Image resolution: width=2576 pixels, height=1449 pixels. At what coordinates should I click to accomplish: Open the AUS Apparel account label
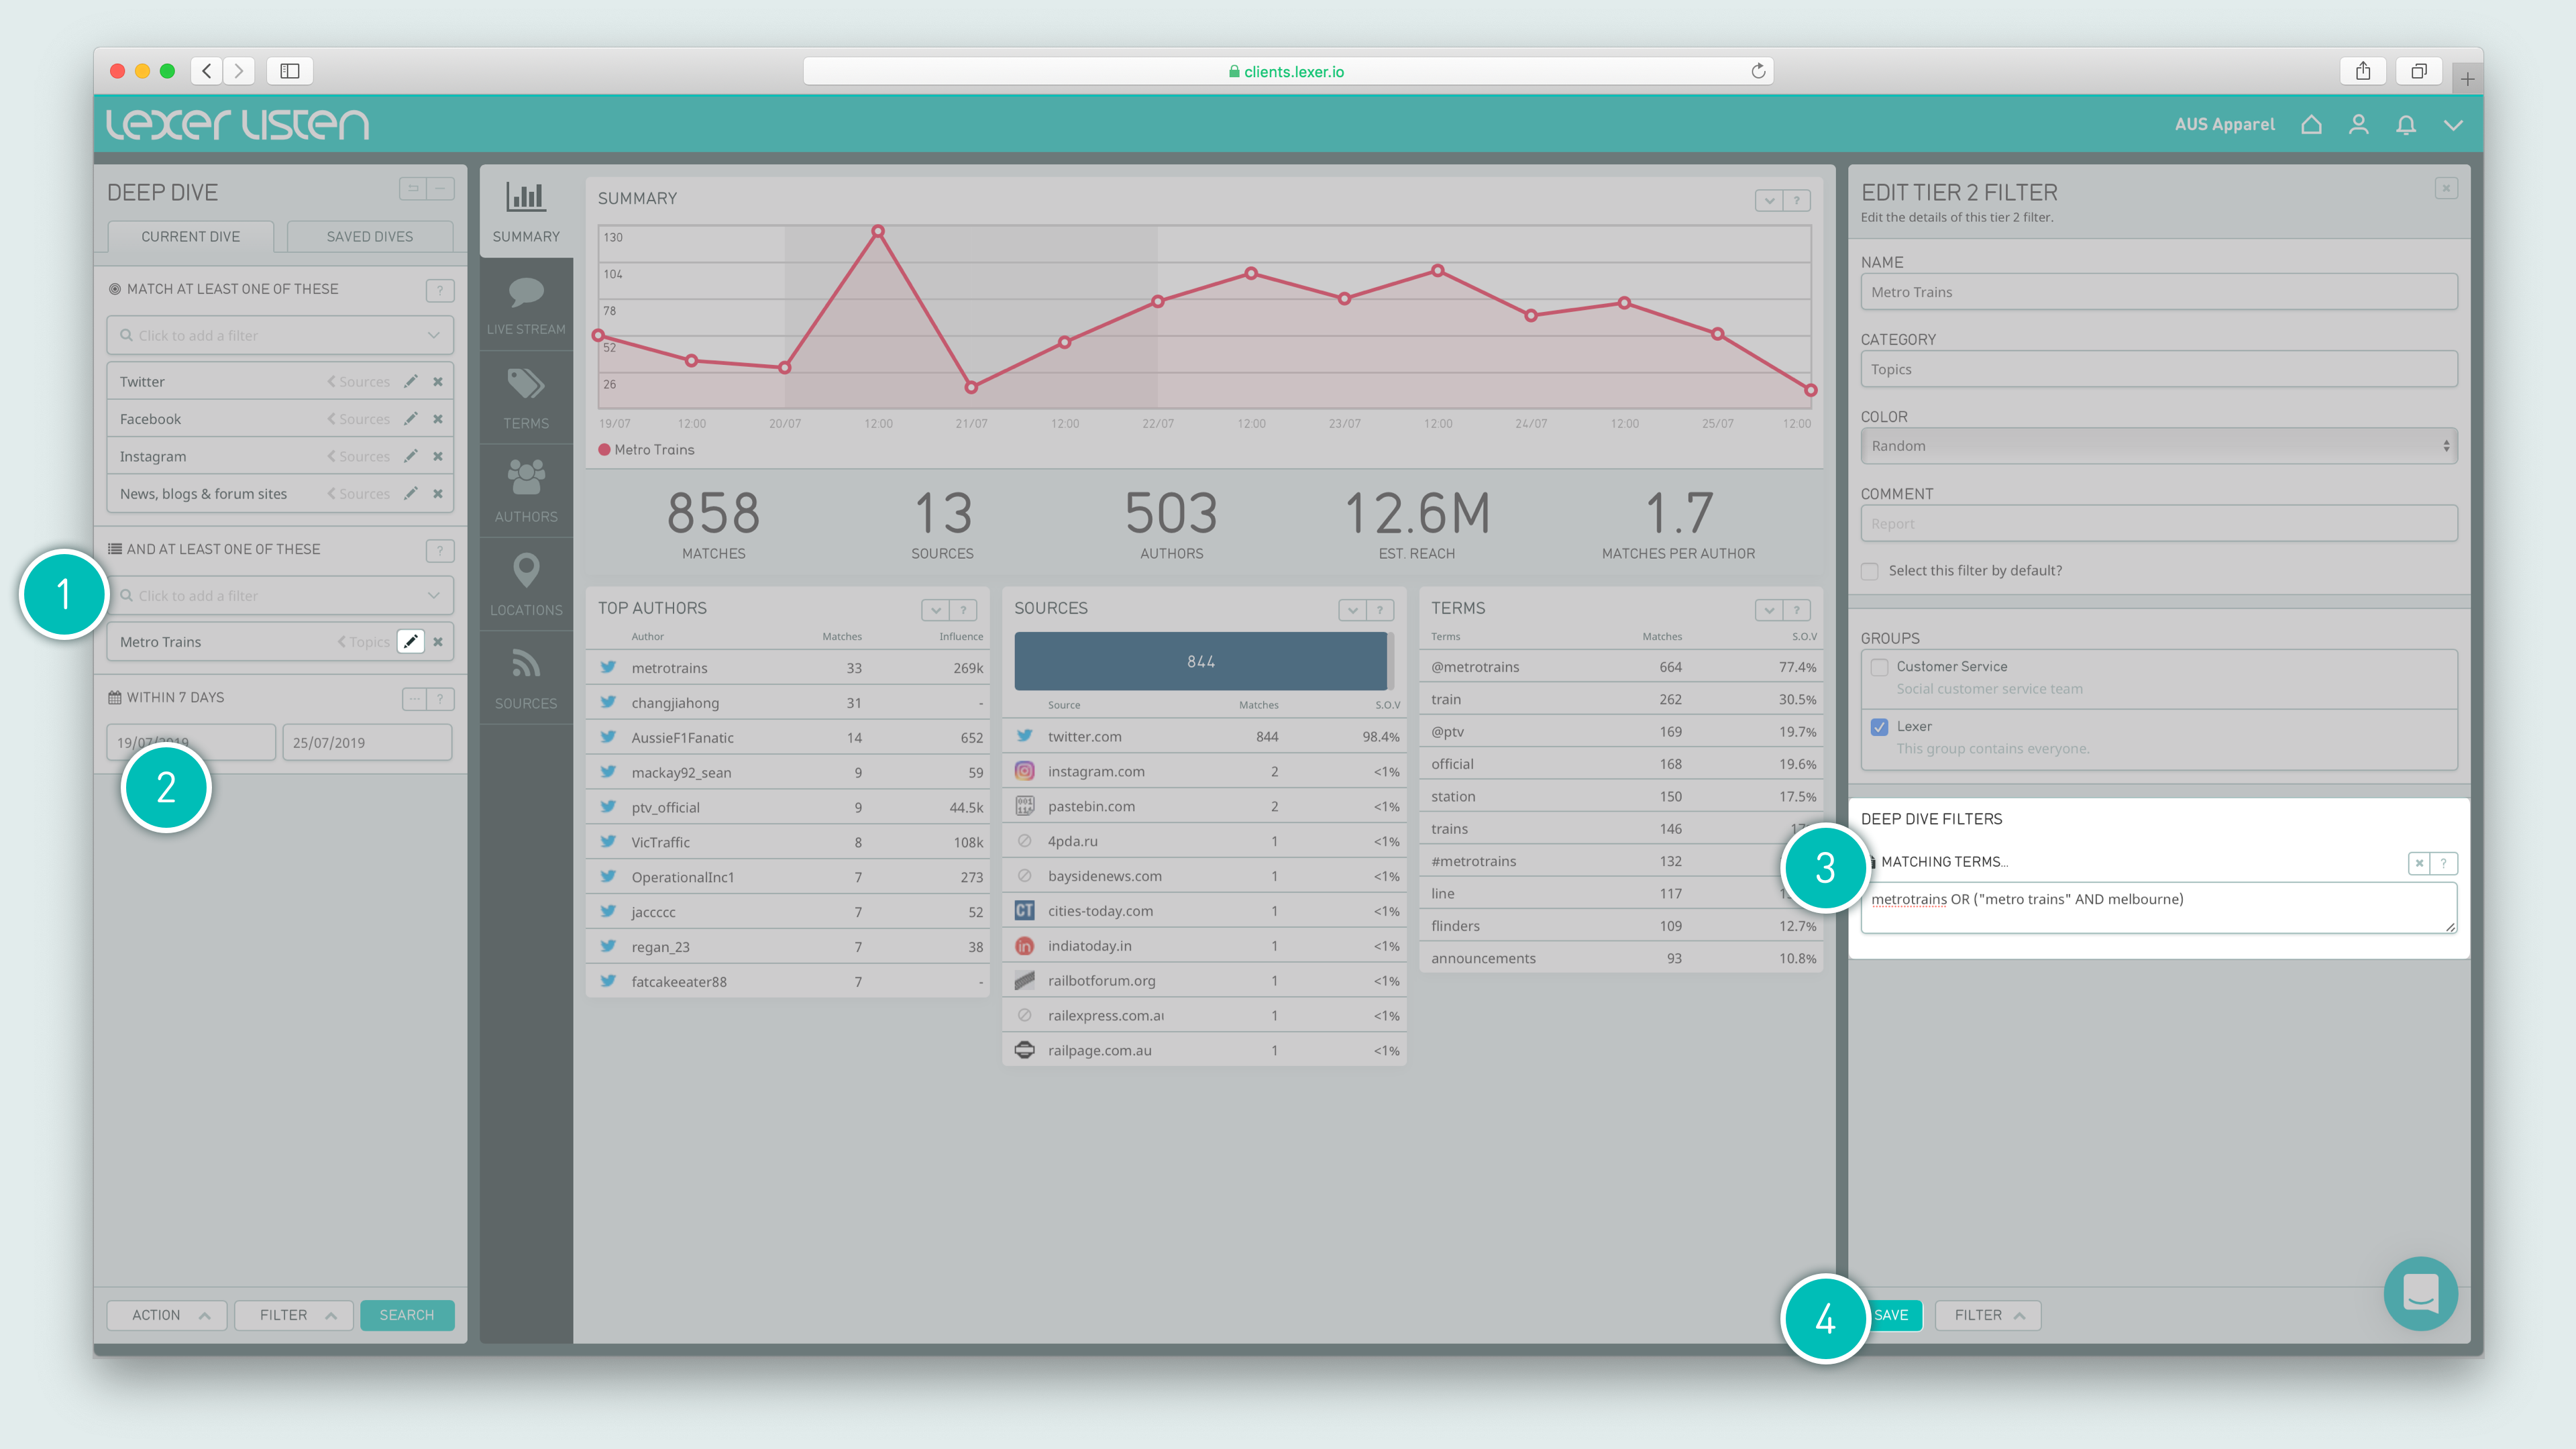tap(2224, 124)
